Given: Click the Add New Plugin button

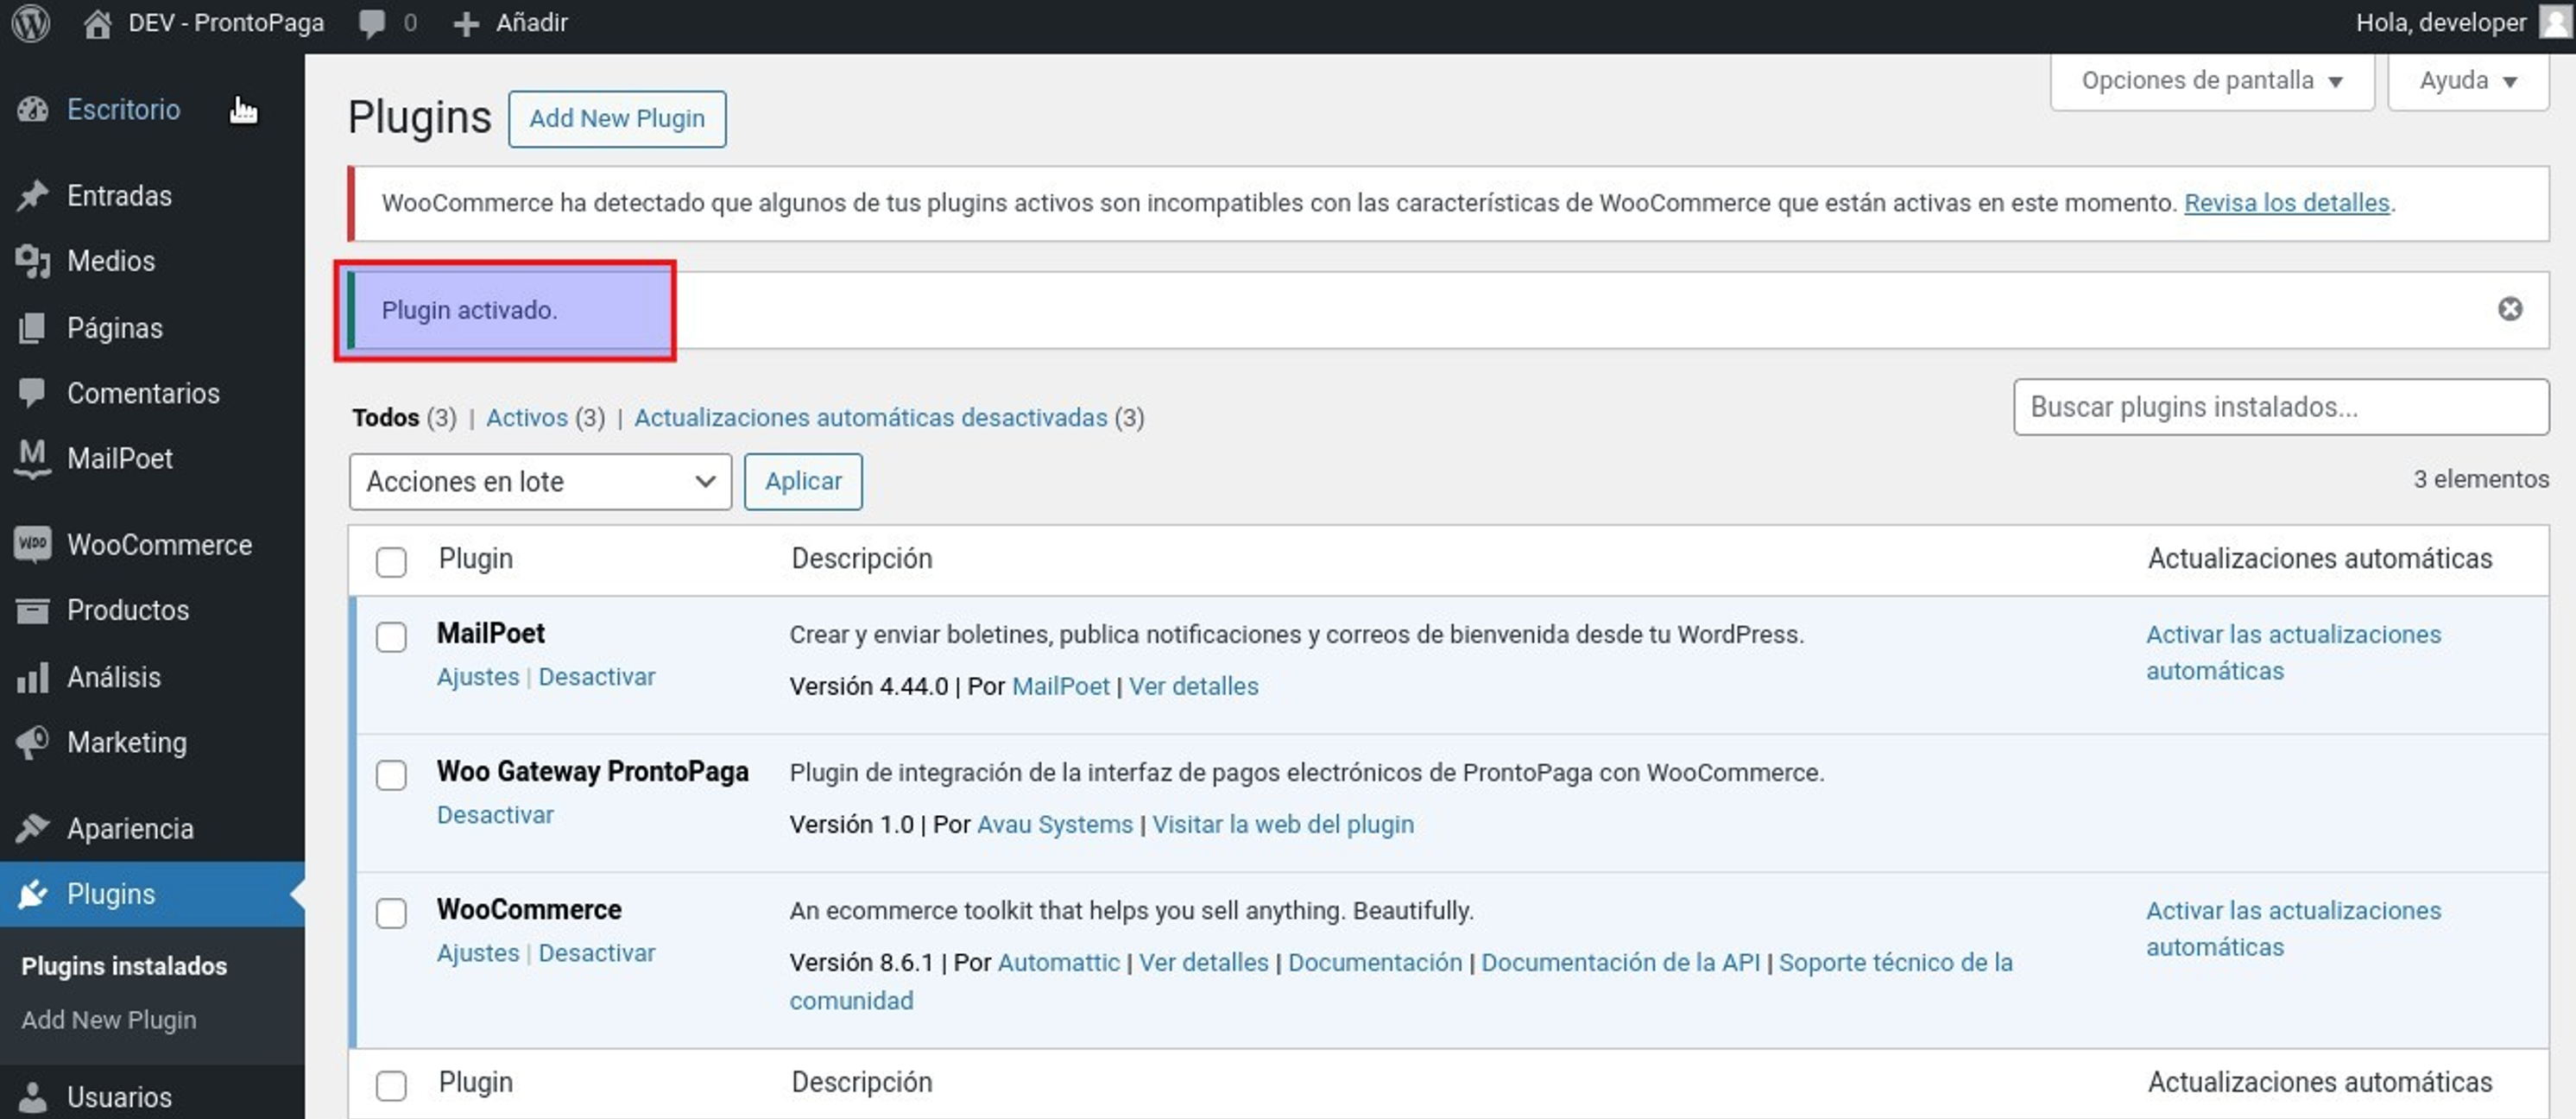Looking at the screenshot, I should [x=617, y=119].
